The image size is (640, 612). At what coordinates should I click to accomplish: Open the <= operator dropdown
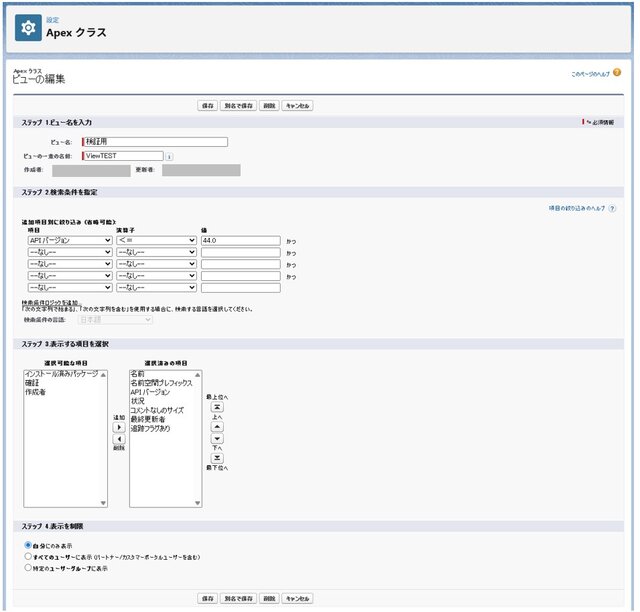pyautogui.click(x=157, y=240)
